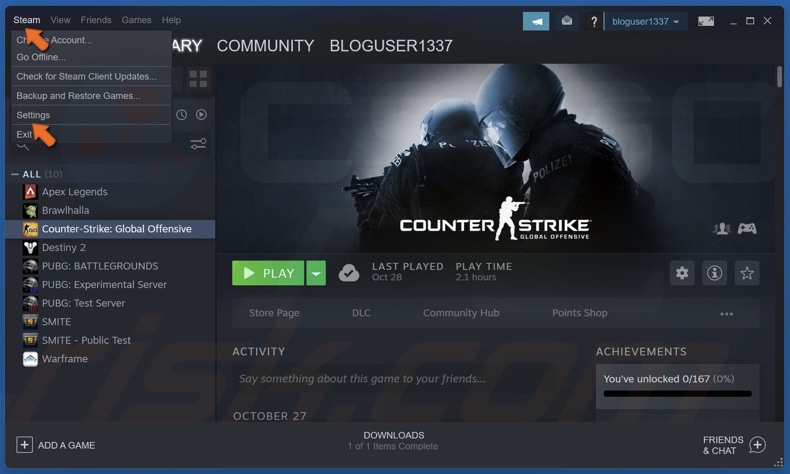Click the Brawlhalla game icon
The width and height of the screenshot is (790, 474).
coord(30,211)
